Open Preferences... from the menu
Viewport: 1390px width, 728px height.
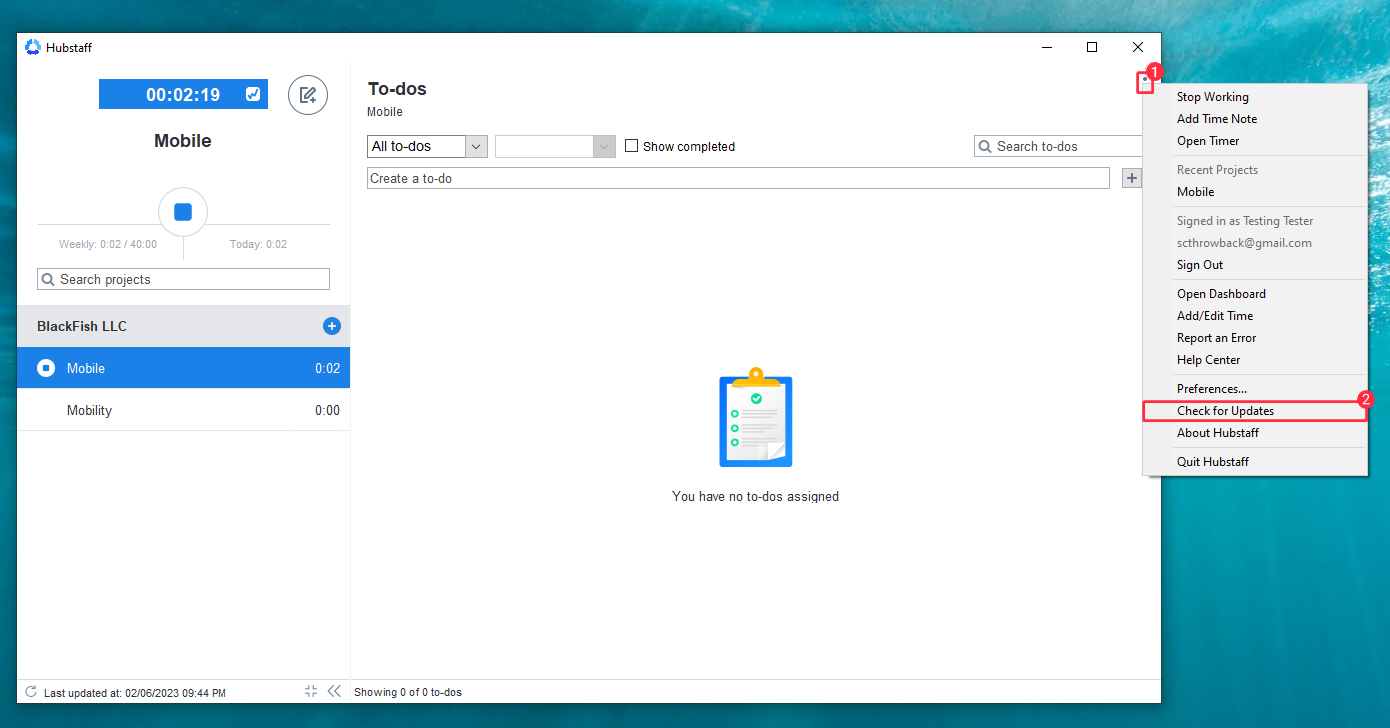point(1255,389)
